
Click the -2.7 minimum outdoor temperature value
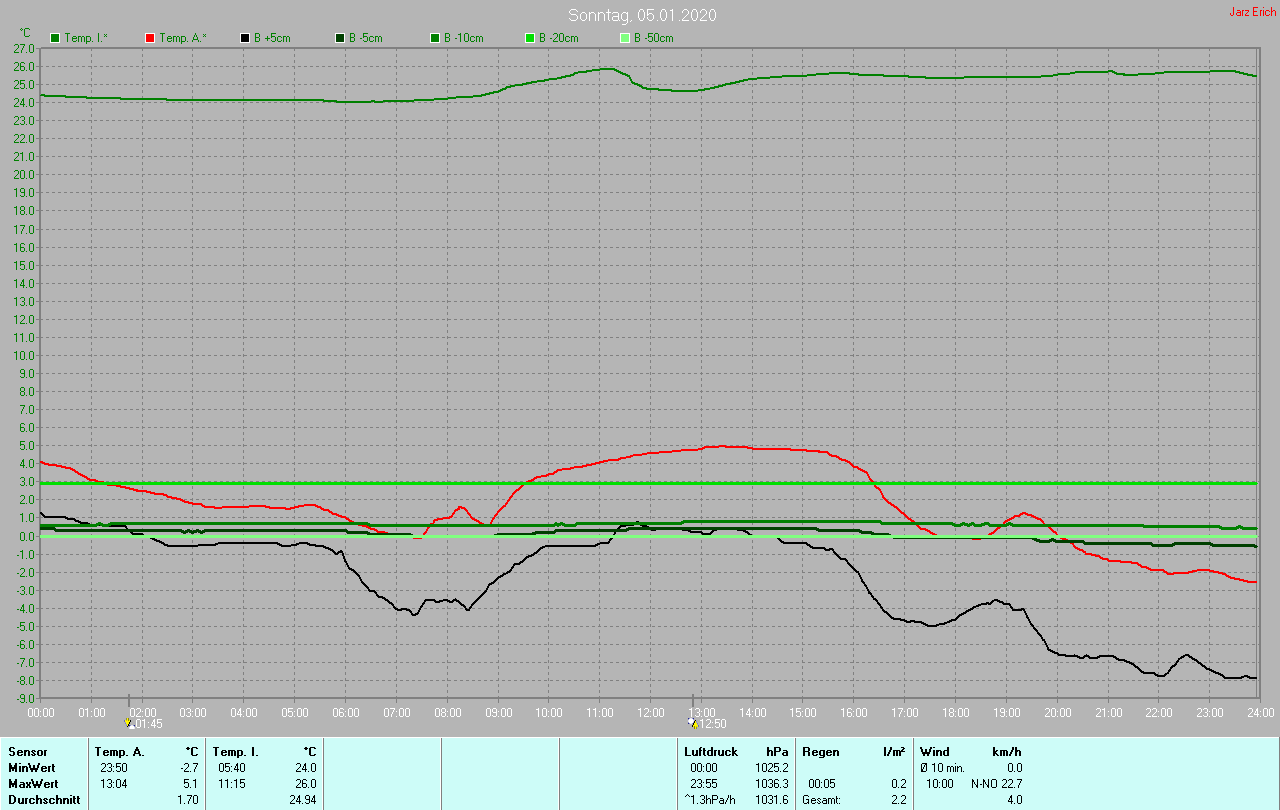click(x=189, y=767)
